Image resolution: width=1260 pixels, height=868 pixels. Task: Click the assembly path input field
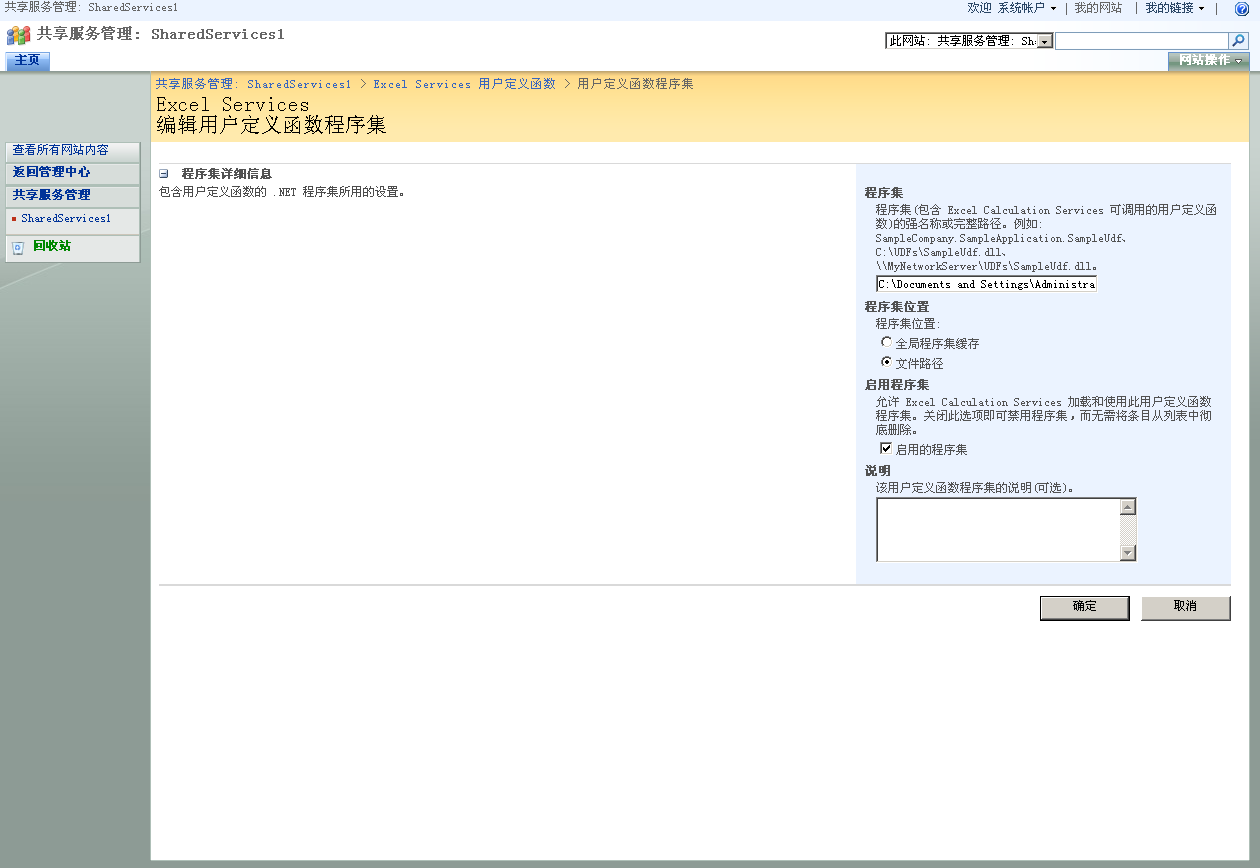click(x=986, y=284)
